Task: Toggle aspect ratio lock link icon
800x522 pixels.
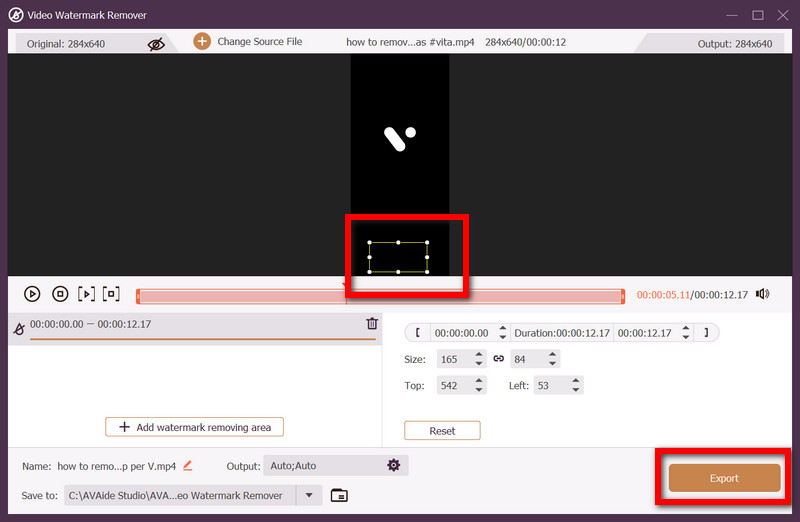Action: tap(498, 359)
